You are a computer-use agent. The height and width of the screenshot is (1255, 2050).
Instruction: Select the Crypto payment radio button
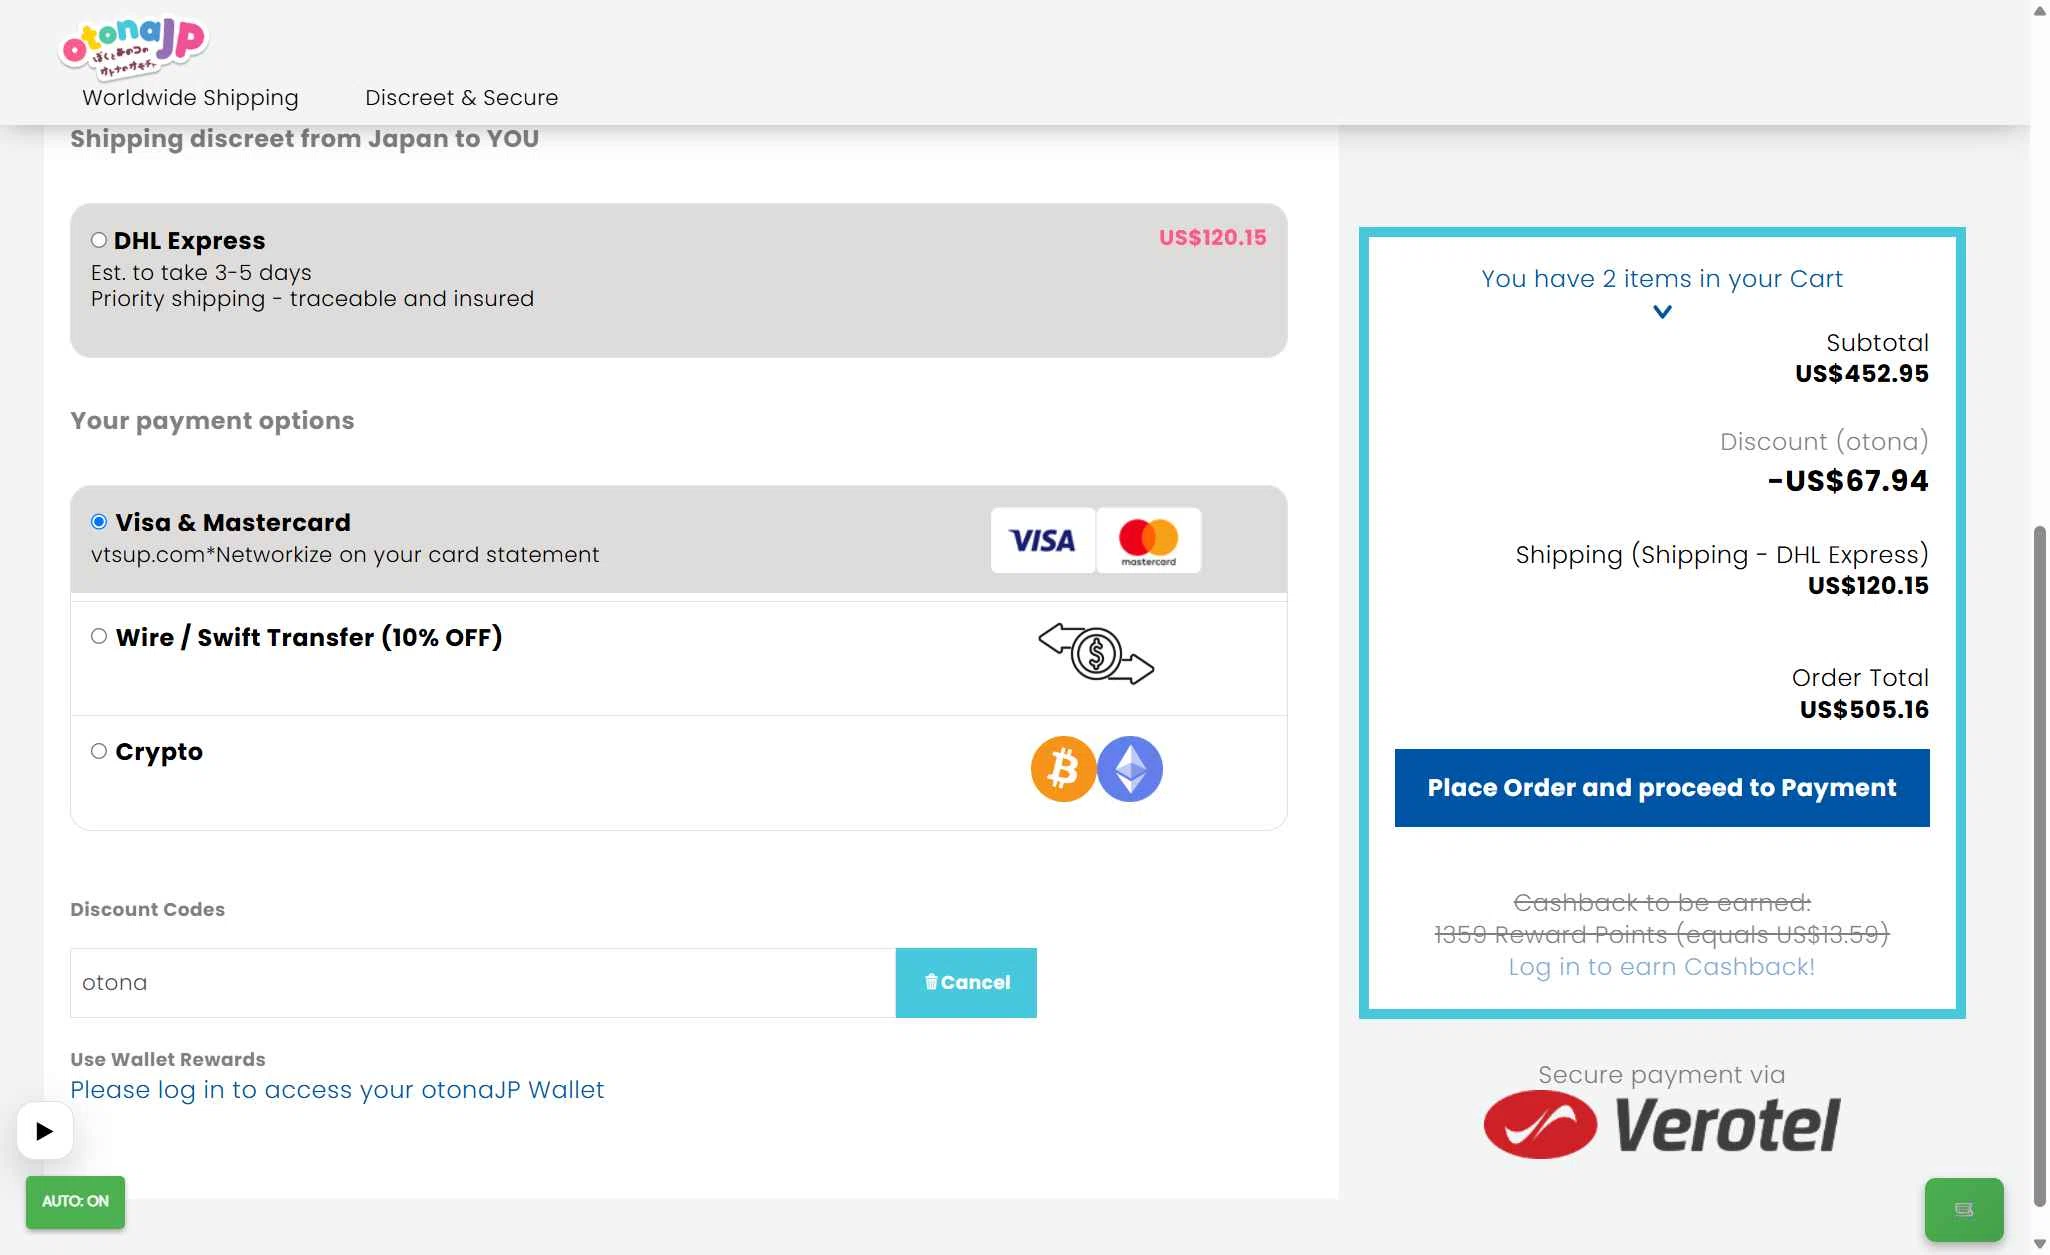99,751
